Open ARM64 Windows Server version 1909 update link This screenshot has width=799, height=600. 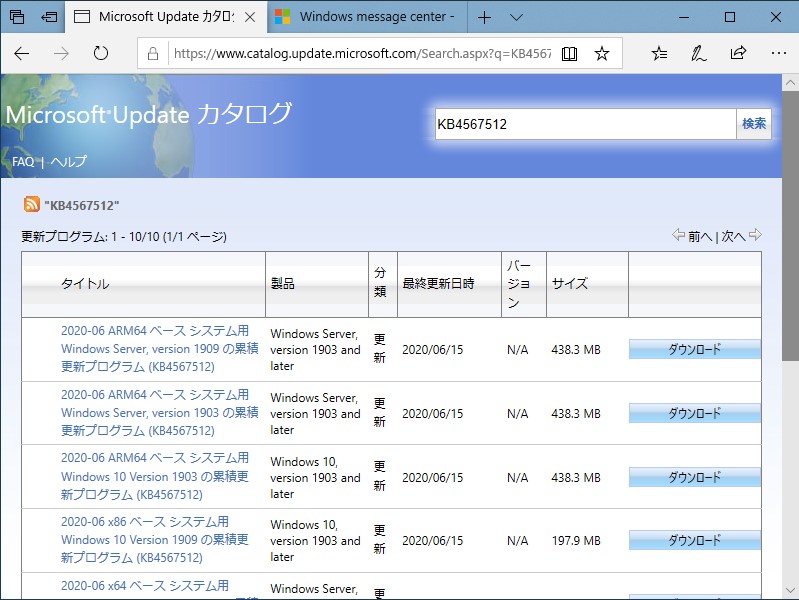pyautogui.click(x=159, y=349)
